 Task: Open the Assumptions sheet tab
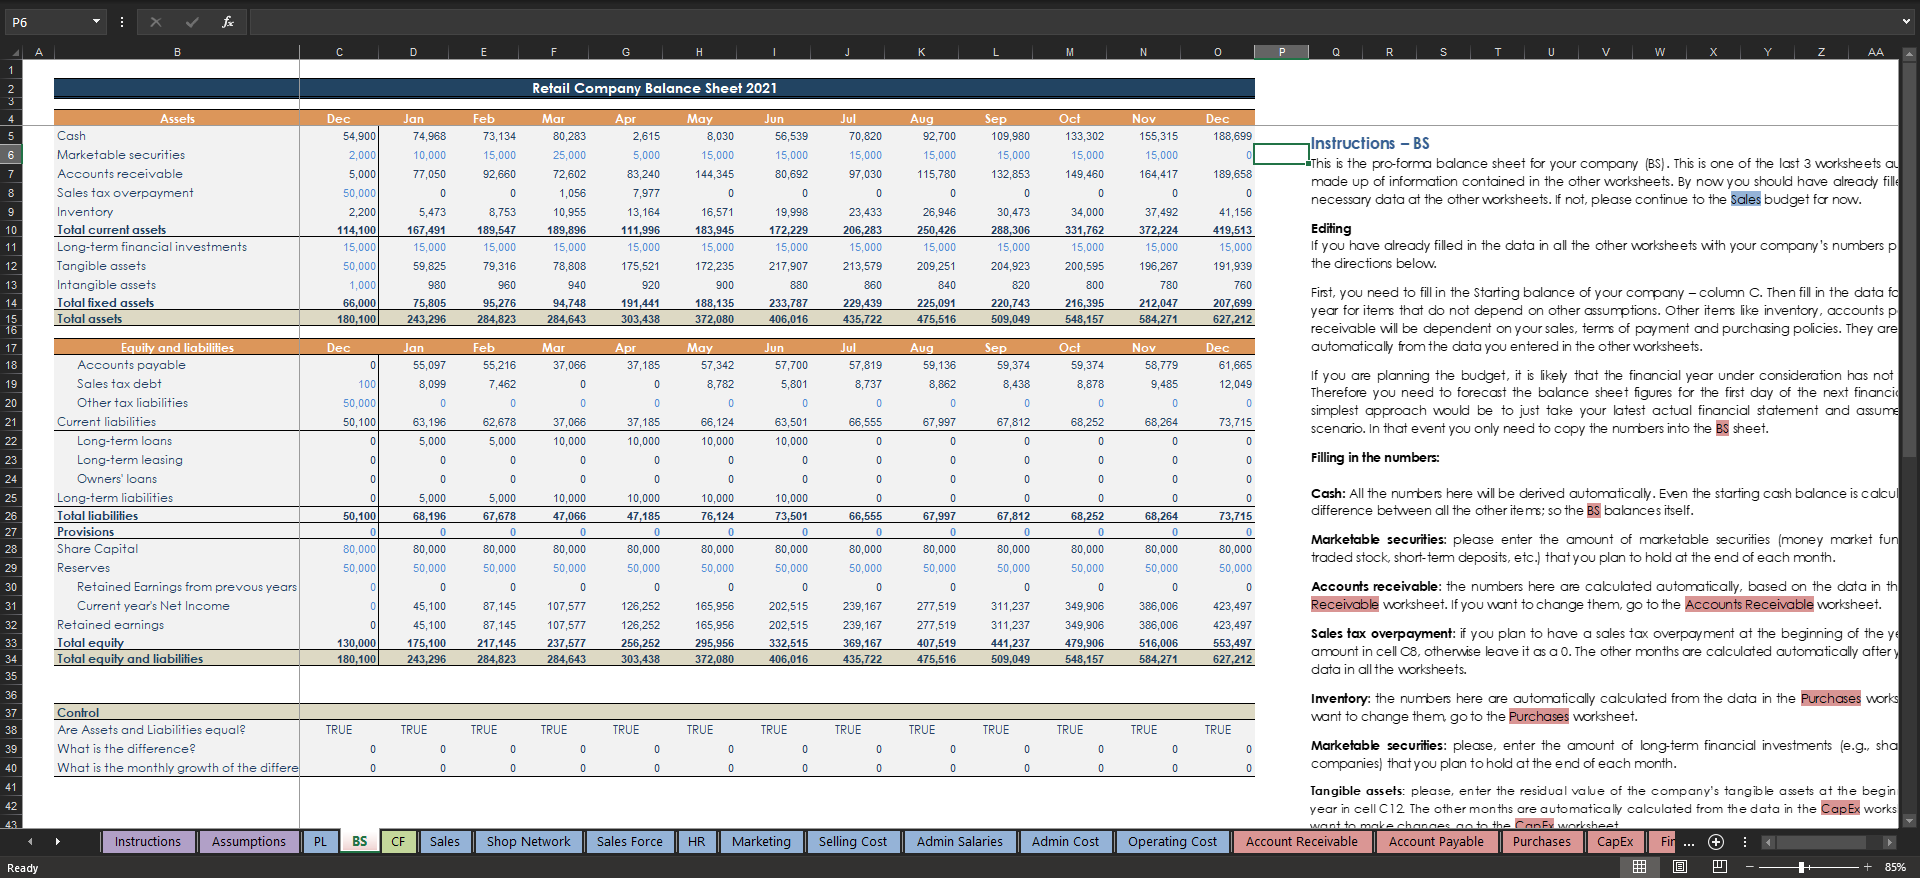[248, 842]
